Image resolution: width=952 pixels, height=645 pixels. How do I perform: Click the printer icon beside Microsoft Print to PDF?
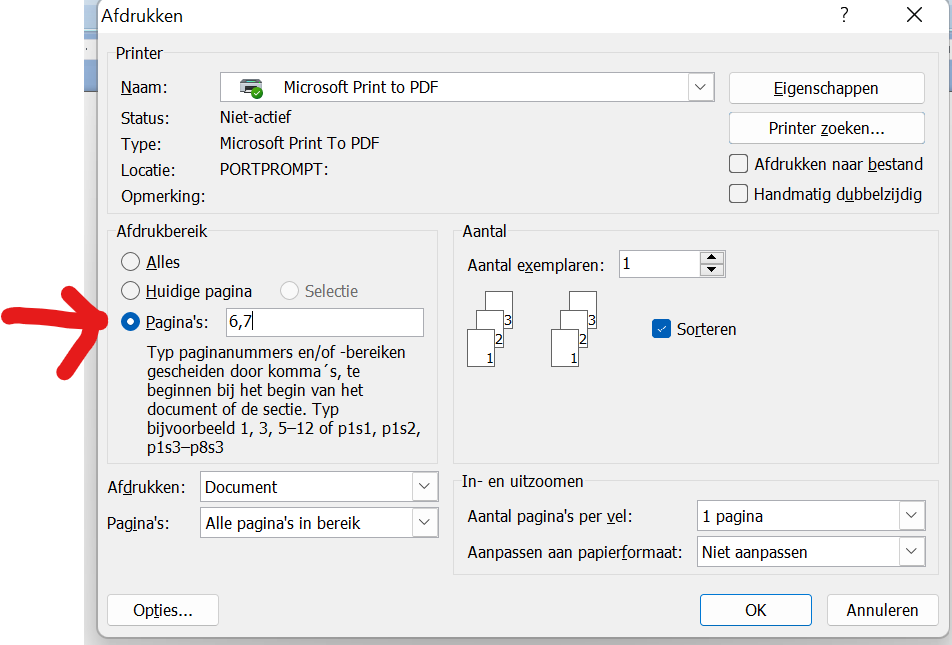click(x=251, y=88)
